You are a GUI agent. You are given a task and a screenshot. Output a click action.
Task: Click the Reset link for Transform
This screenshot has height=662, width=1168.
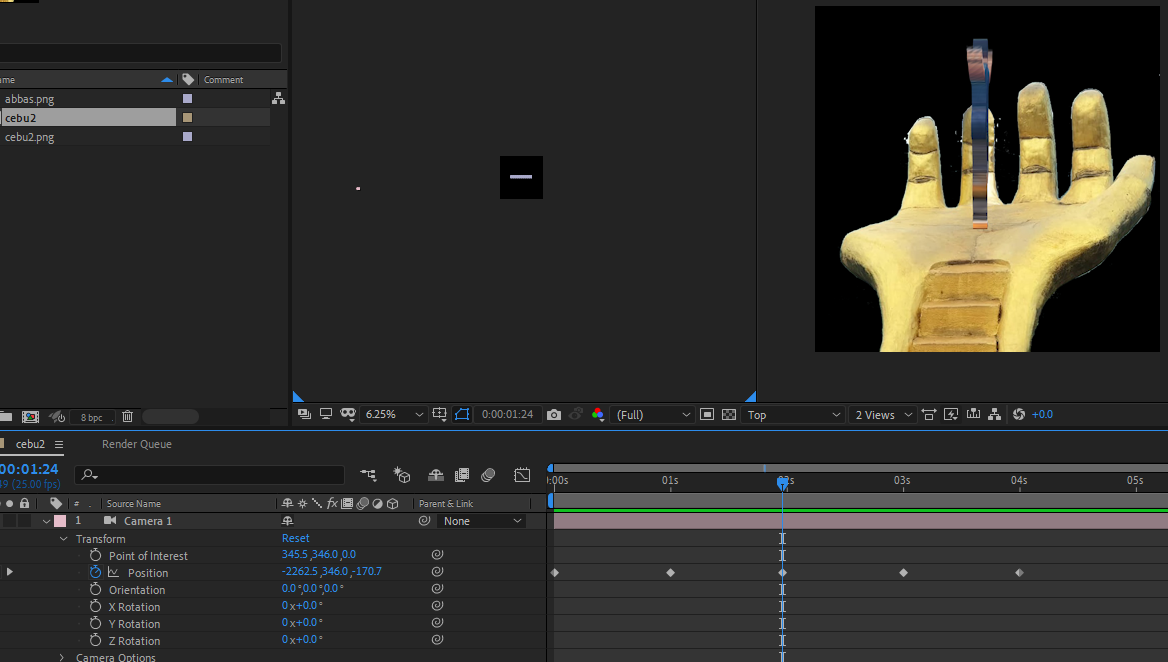[296, 538]
